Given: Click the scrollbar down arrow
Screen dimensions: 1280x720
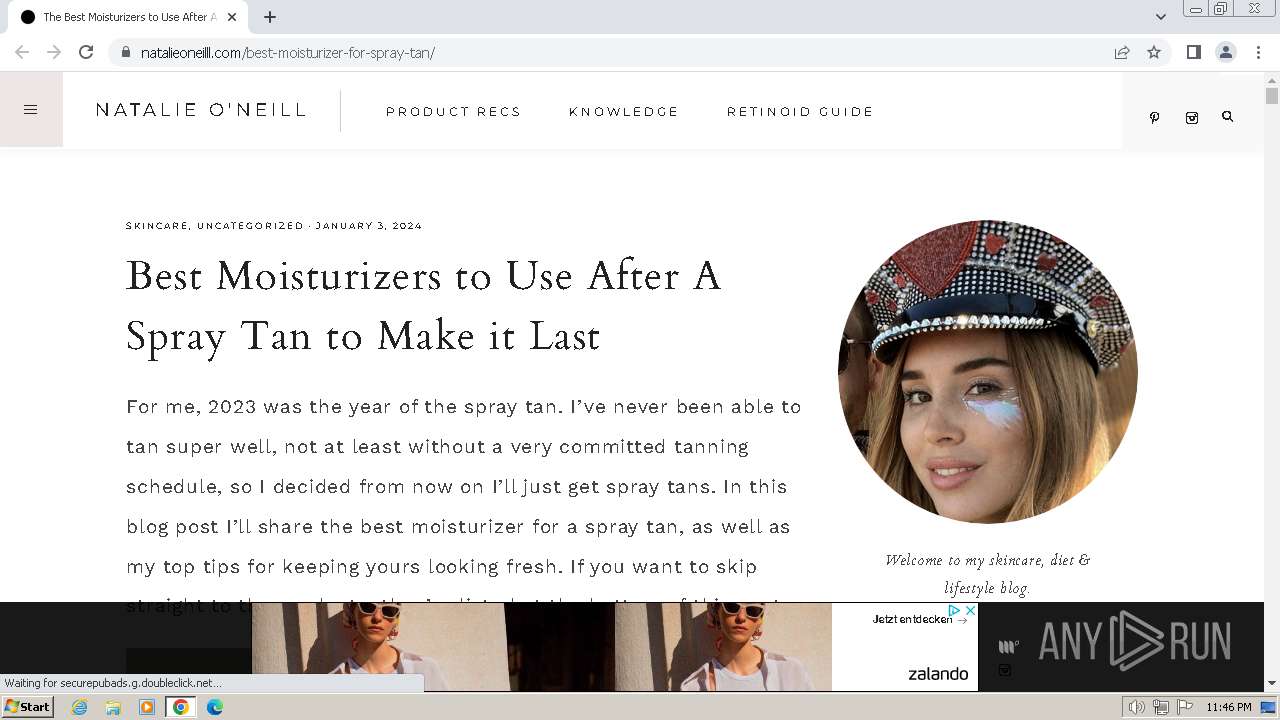Looking at the screenshot, I should click(1271, 684).
